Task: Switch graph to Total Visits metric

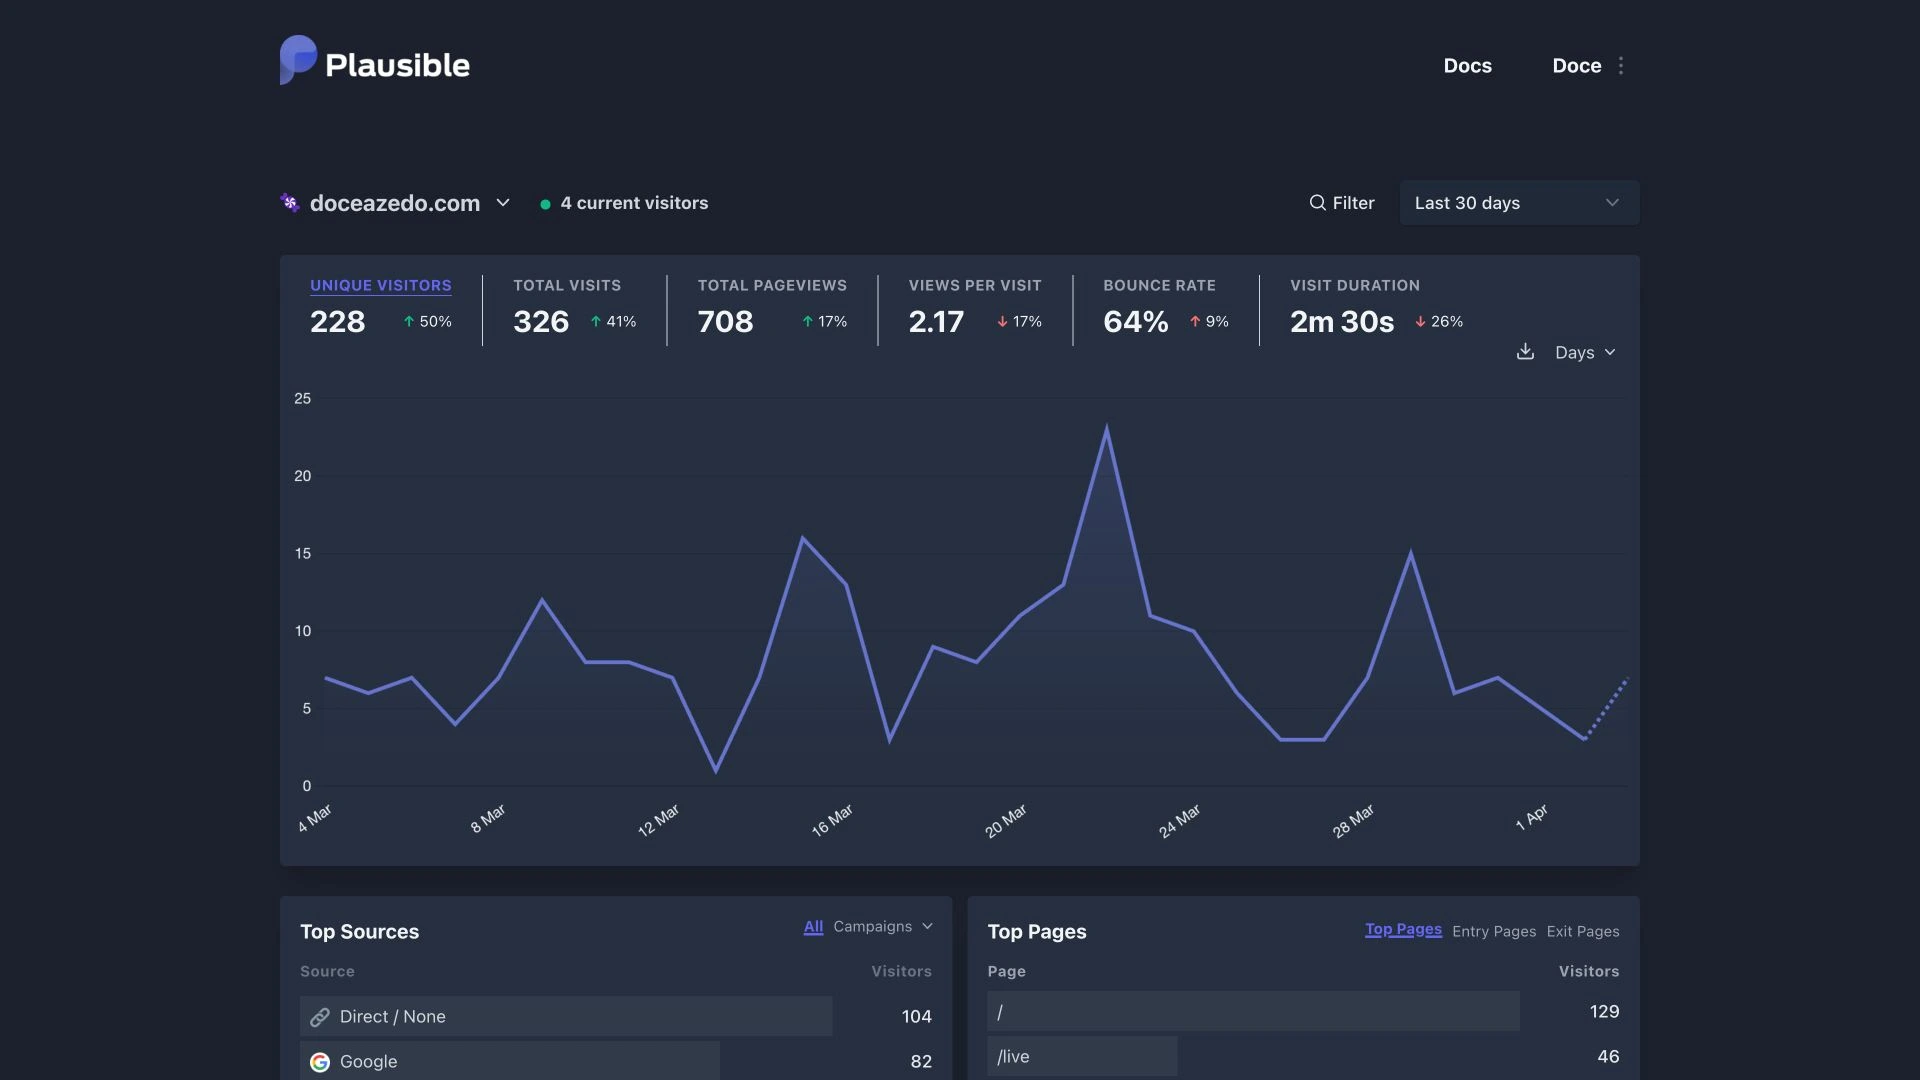Action: (566, 286)
